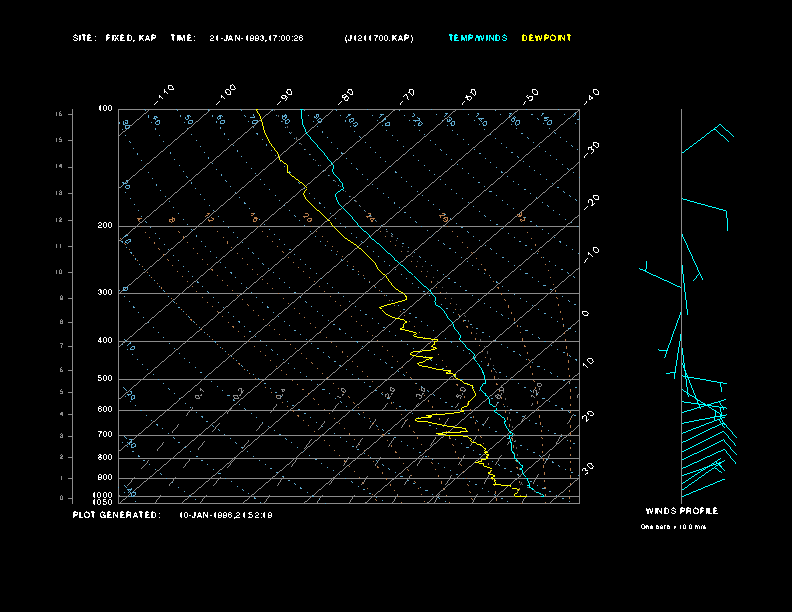Click the 'FIXED, KAP' site name
This screenshot has width=792, height=612.
tap(131, 38)
